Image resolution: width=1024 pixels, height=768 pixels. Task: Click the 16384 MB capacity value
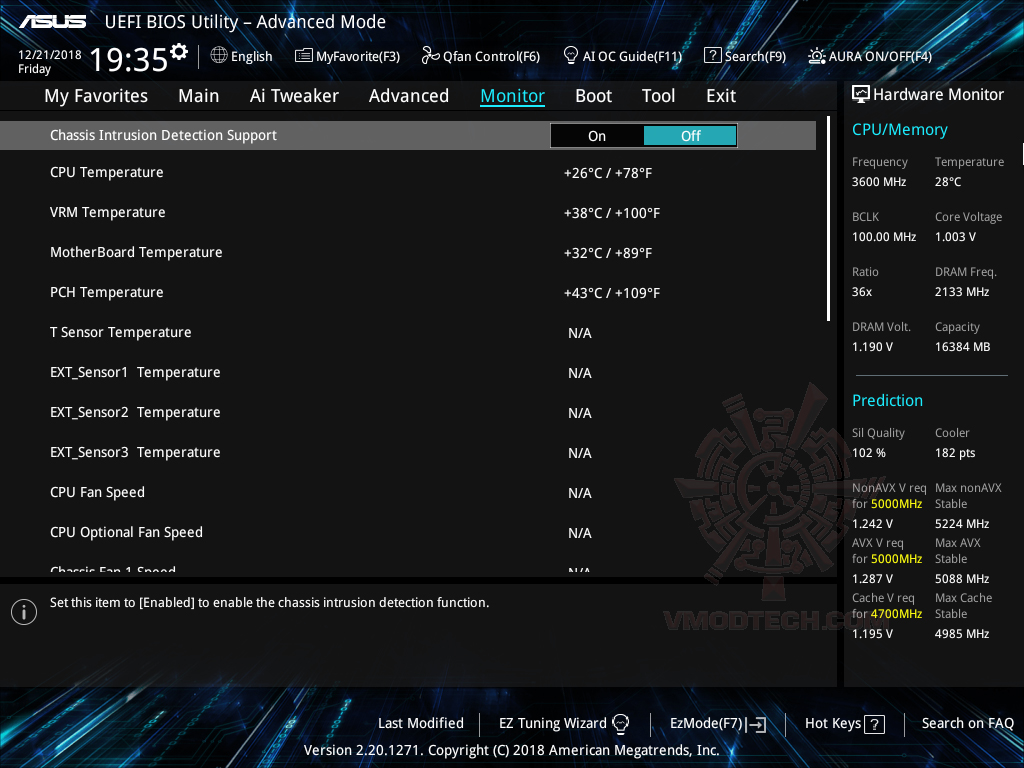coord(962,347)
